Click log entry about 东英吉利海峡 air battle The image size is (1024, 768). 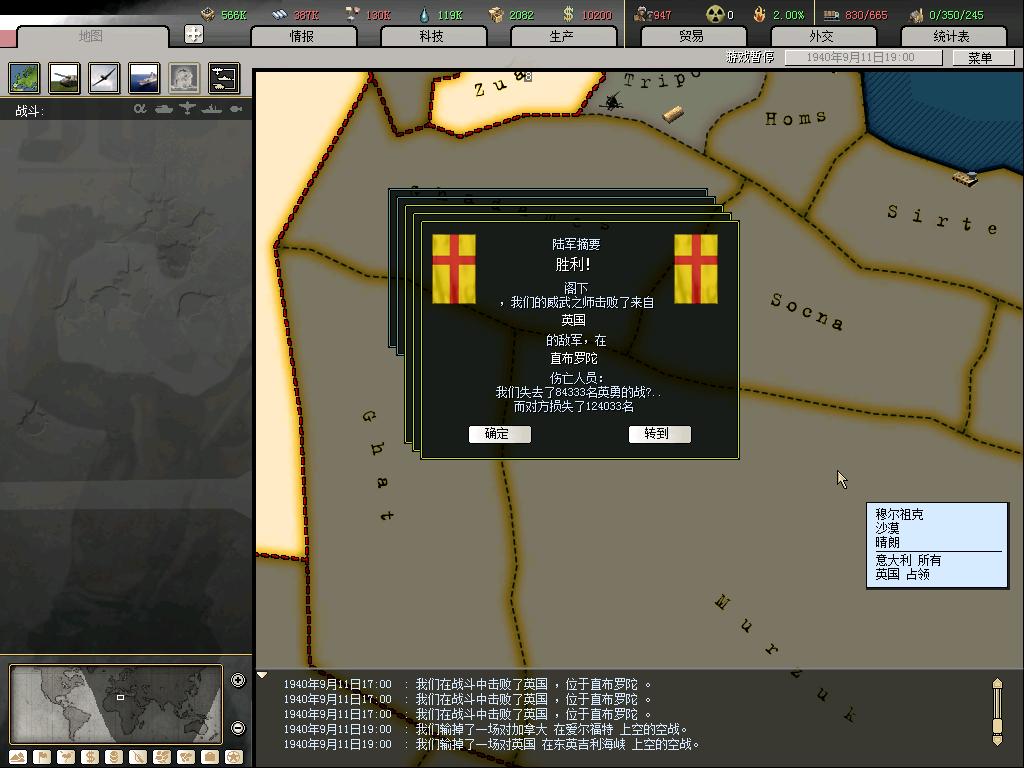point(492,744)
